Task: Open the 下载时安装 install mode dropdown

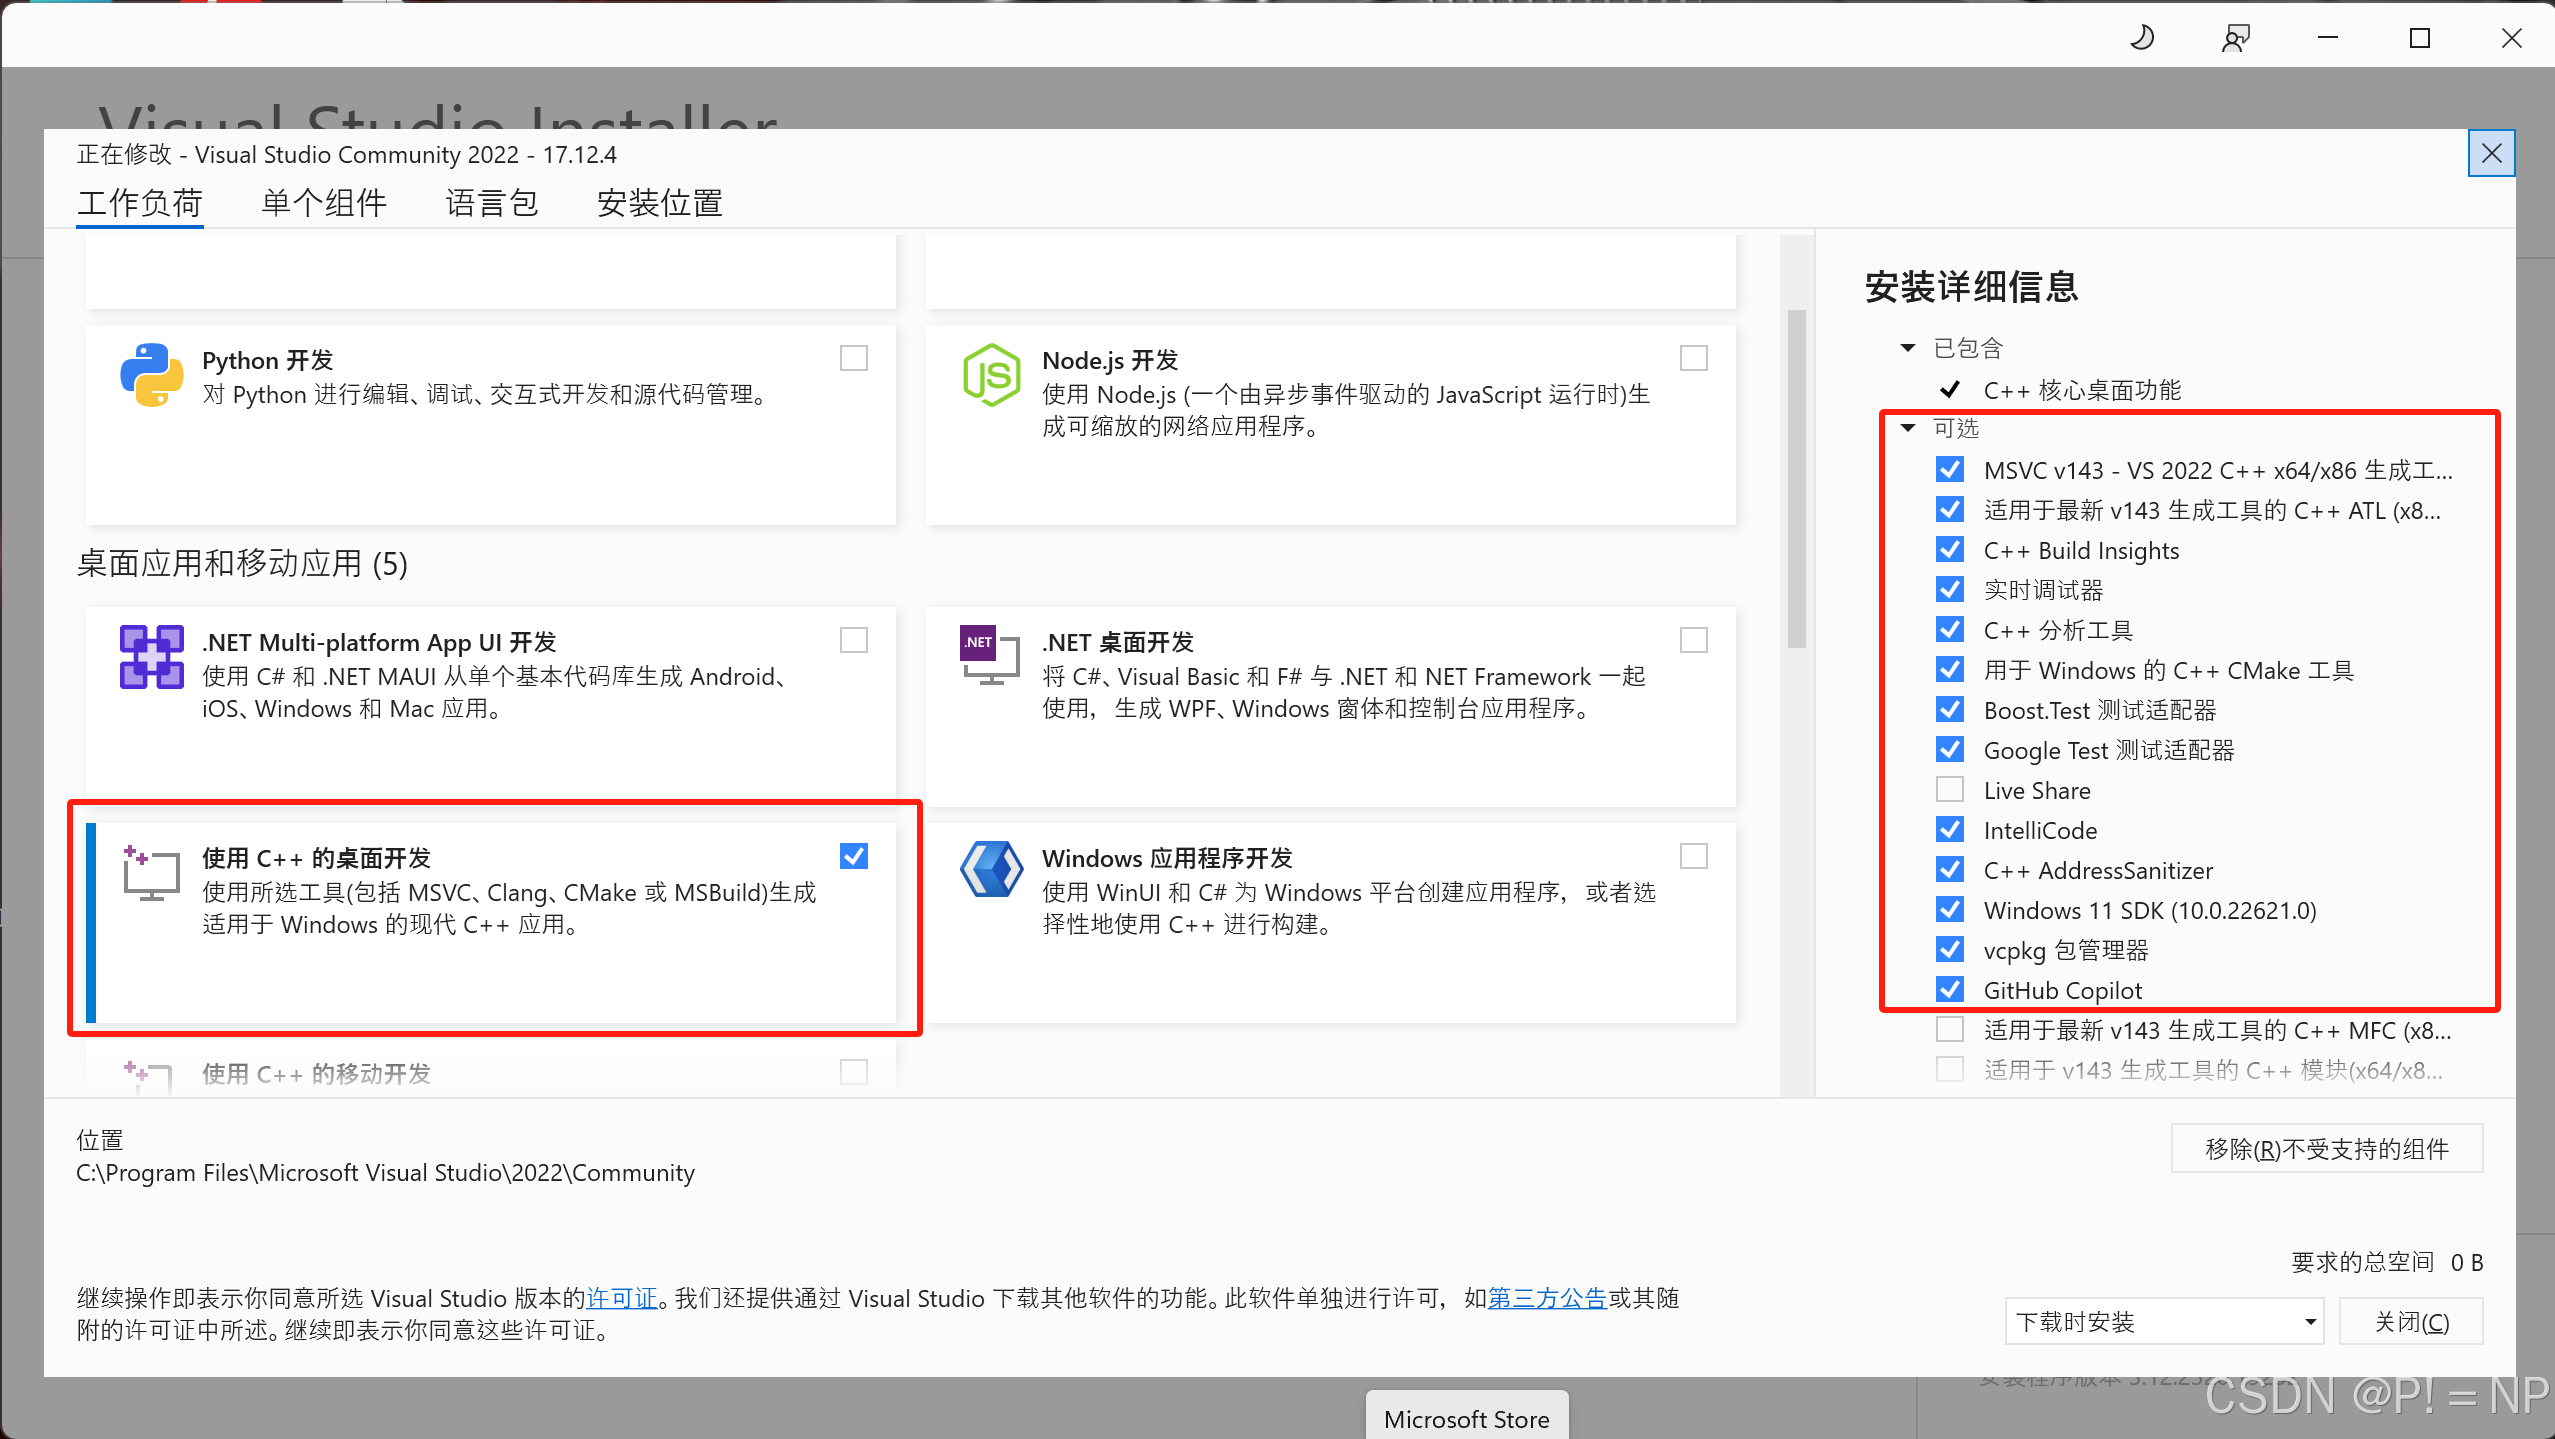Action: tap(2164, 1322)
